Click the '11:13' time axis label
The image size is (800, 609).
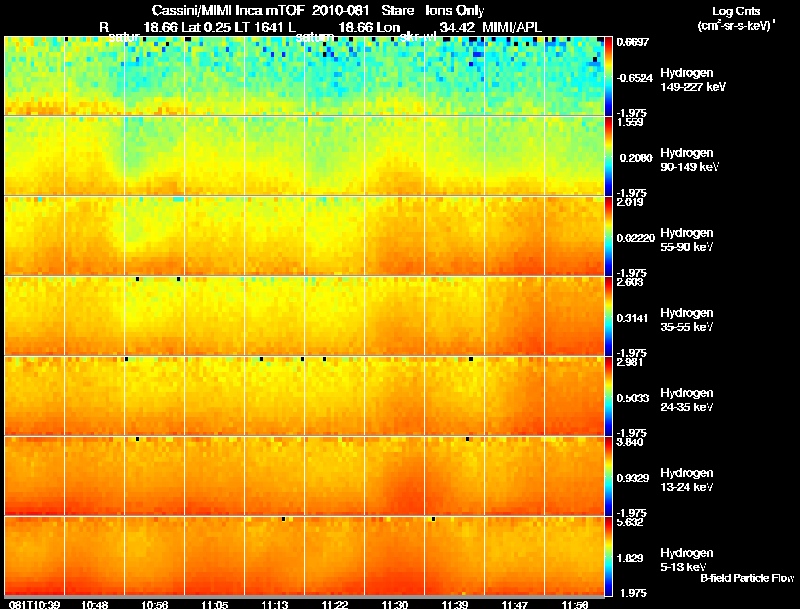tap(274, 604)
